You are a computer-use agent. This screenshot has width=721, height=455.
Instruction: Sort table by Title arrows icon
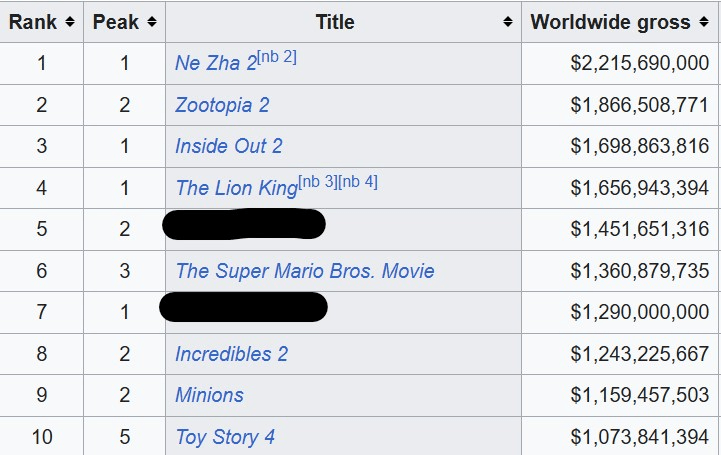(508, 22)
